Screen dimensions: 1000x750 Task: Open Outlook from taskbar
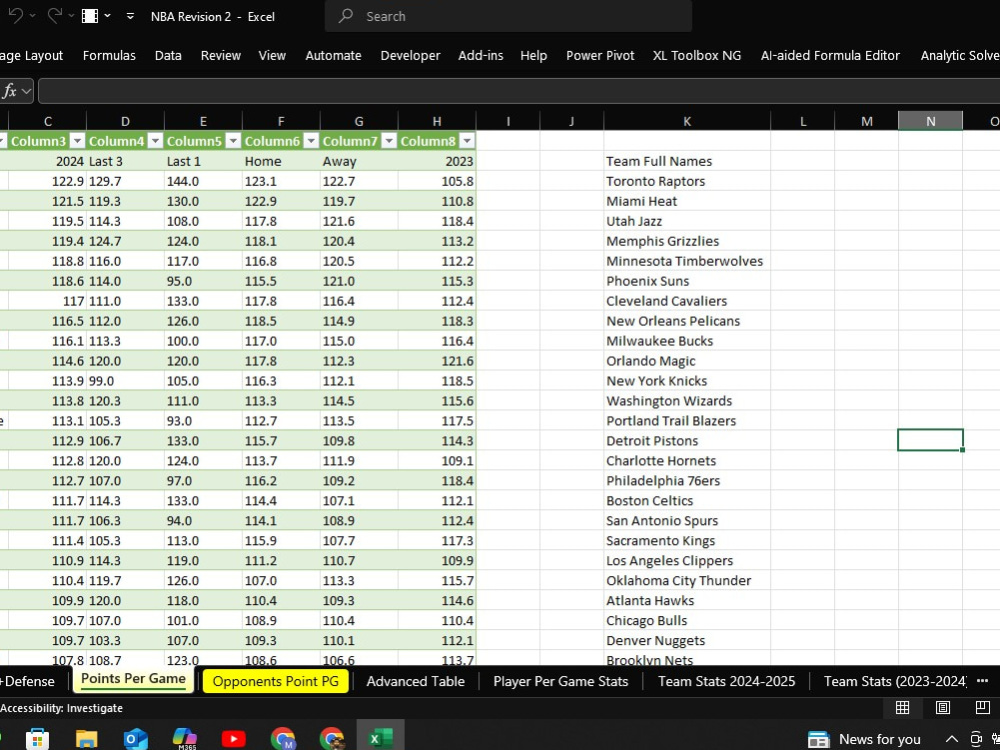(135, 739)
